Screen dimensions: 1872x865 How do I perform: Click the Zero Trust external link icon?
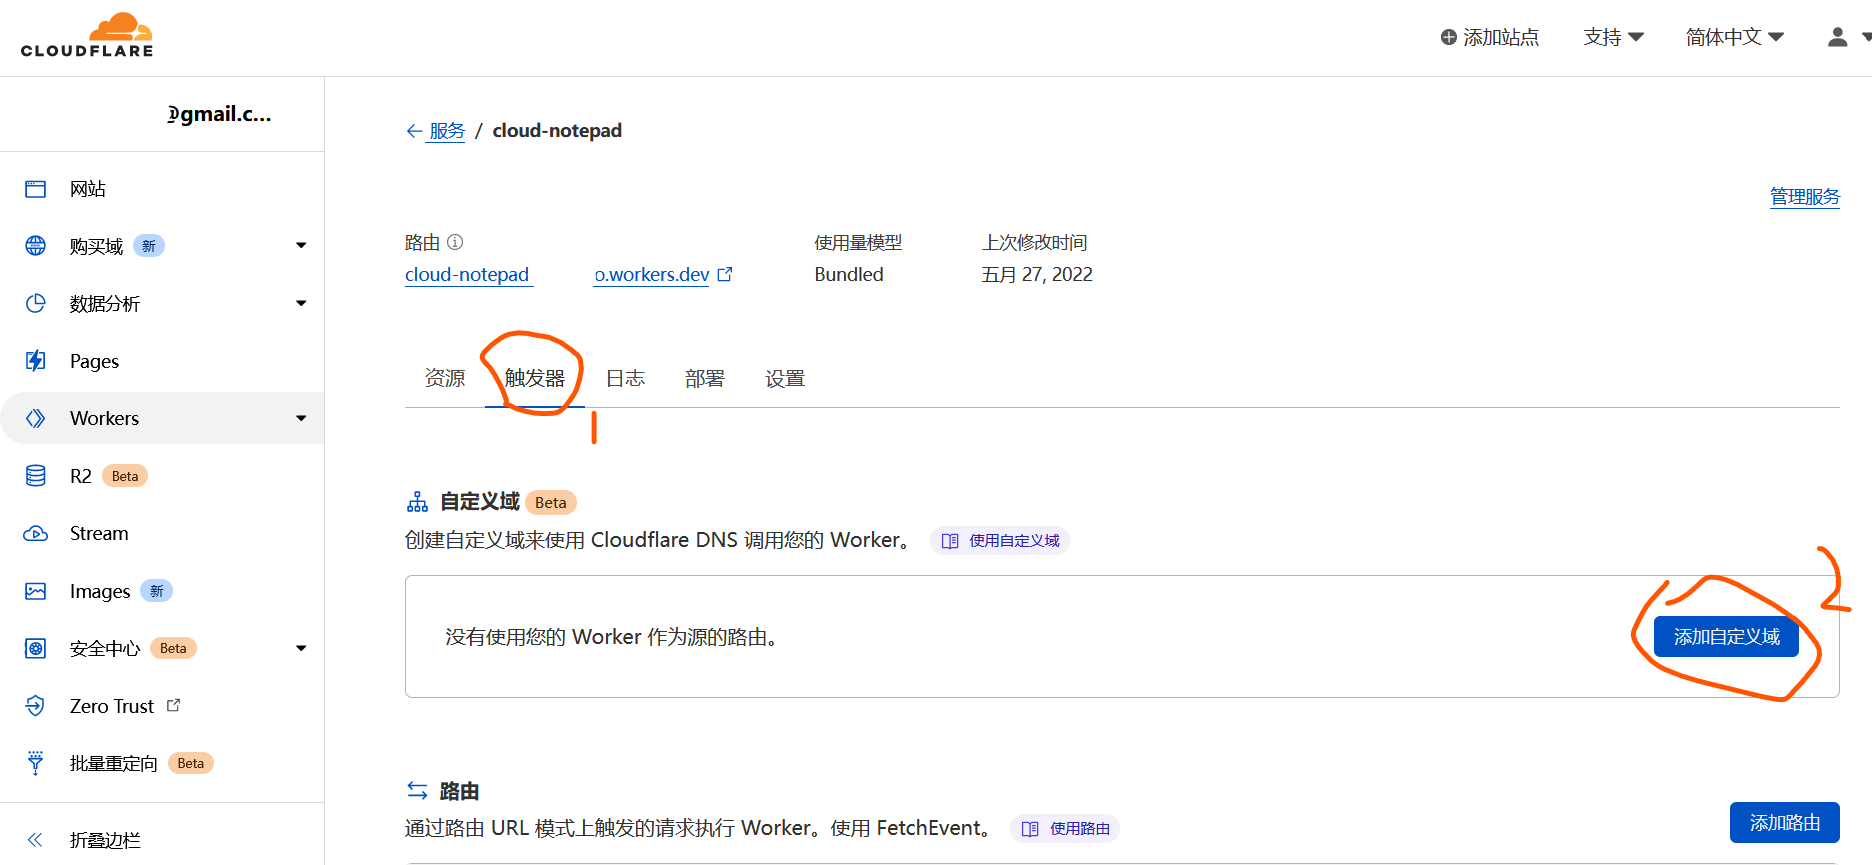click(x=173, y=705)
